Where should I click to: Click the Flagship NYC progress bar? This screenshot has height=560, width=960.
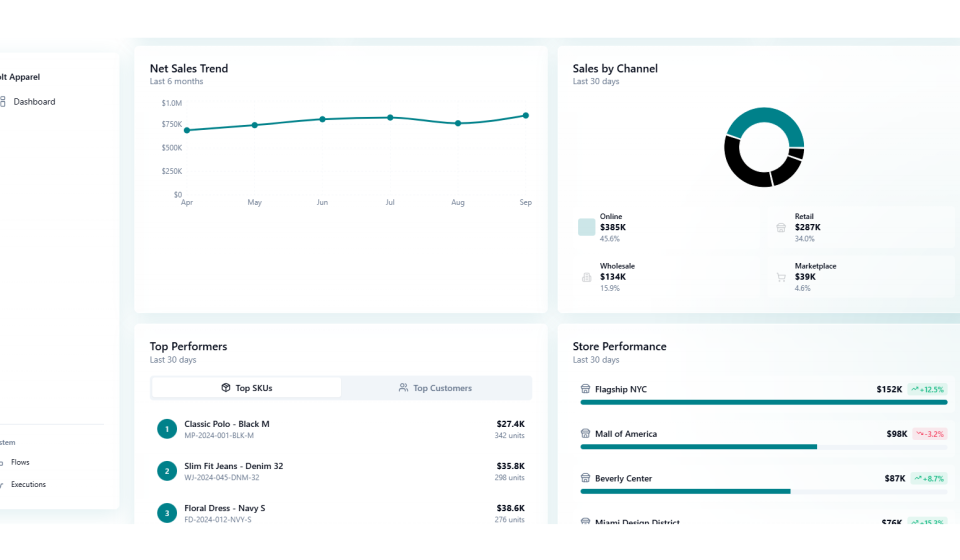(763, 402)
